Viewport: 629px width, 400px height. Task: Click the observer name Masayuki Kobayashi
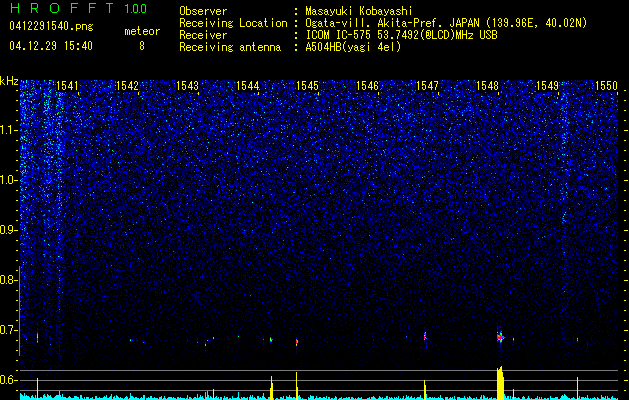tap(359, 11)
